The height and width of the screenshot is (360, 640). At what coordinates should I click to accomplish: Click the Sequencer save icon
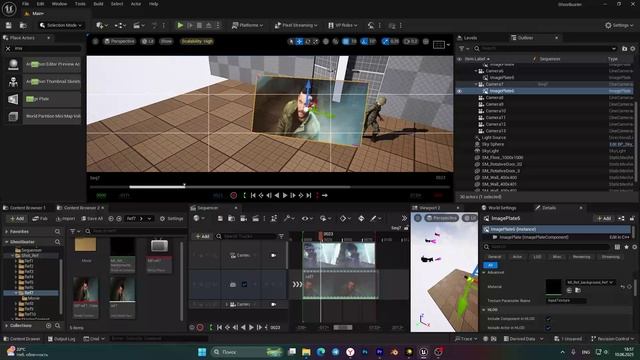pos(220,219)
